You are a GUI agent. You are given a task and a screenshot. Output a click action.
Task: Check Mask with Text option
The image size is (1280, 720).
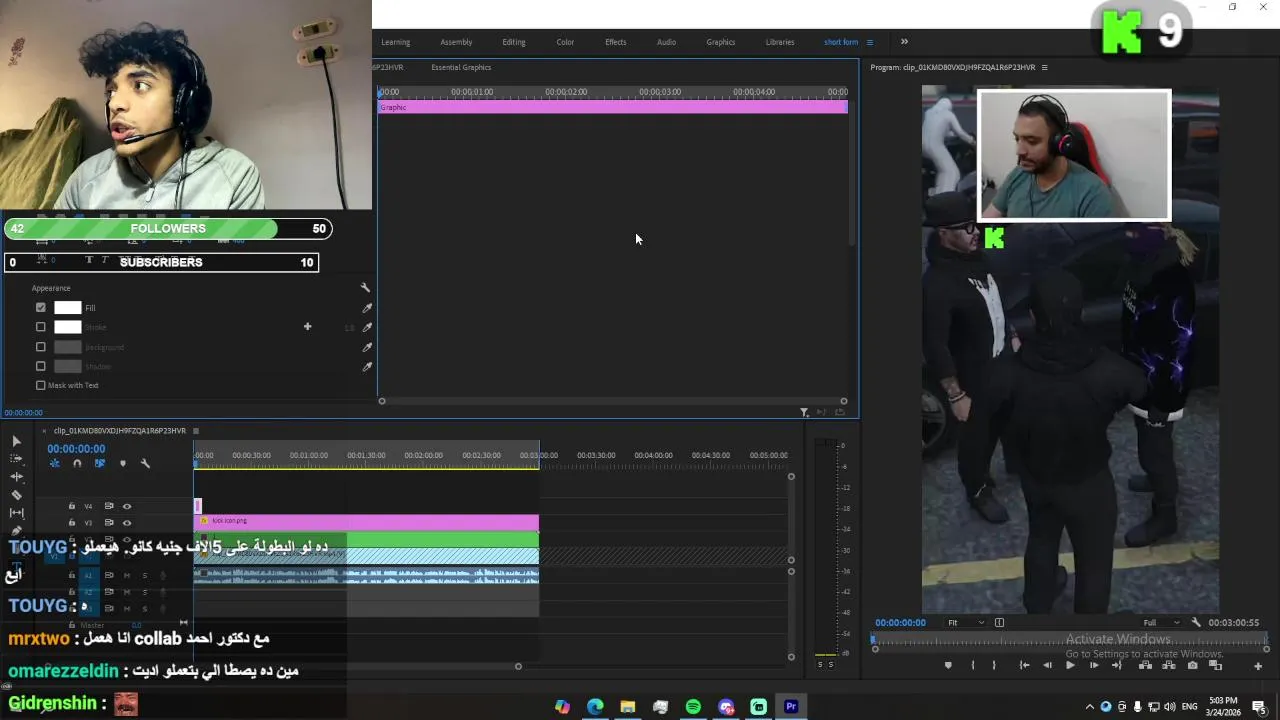pos(41,385)
